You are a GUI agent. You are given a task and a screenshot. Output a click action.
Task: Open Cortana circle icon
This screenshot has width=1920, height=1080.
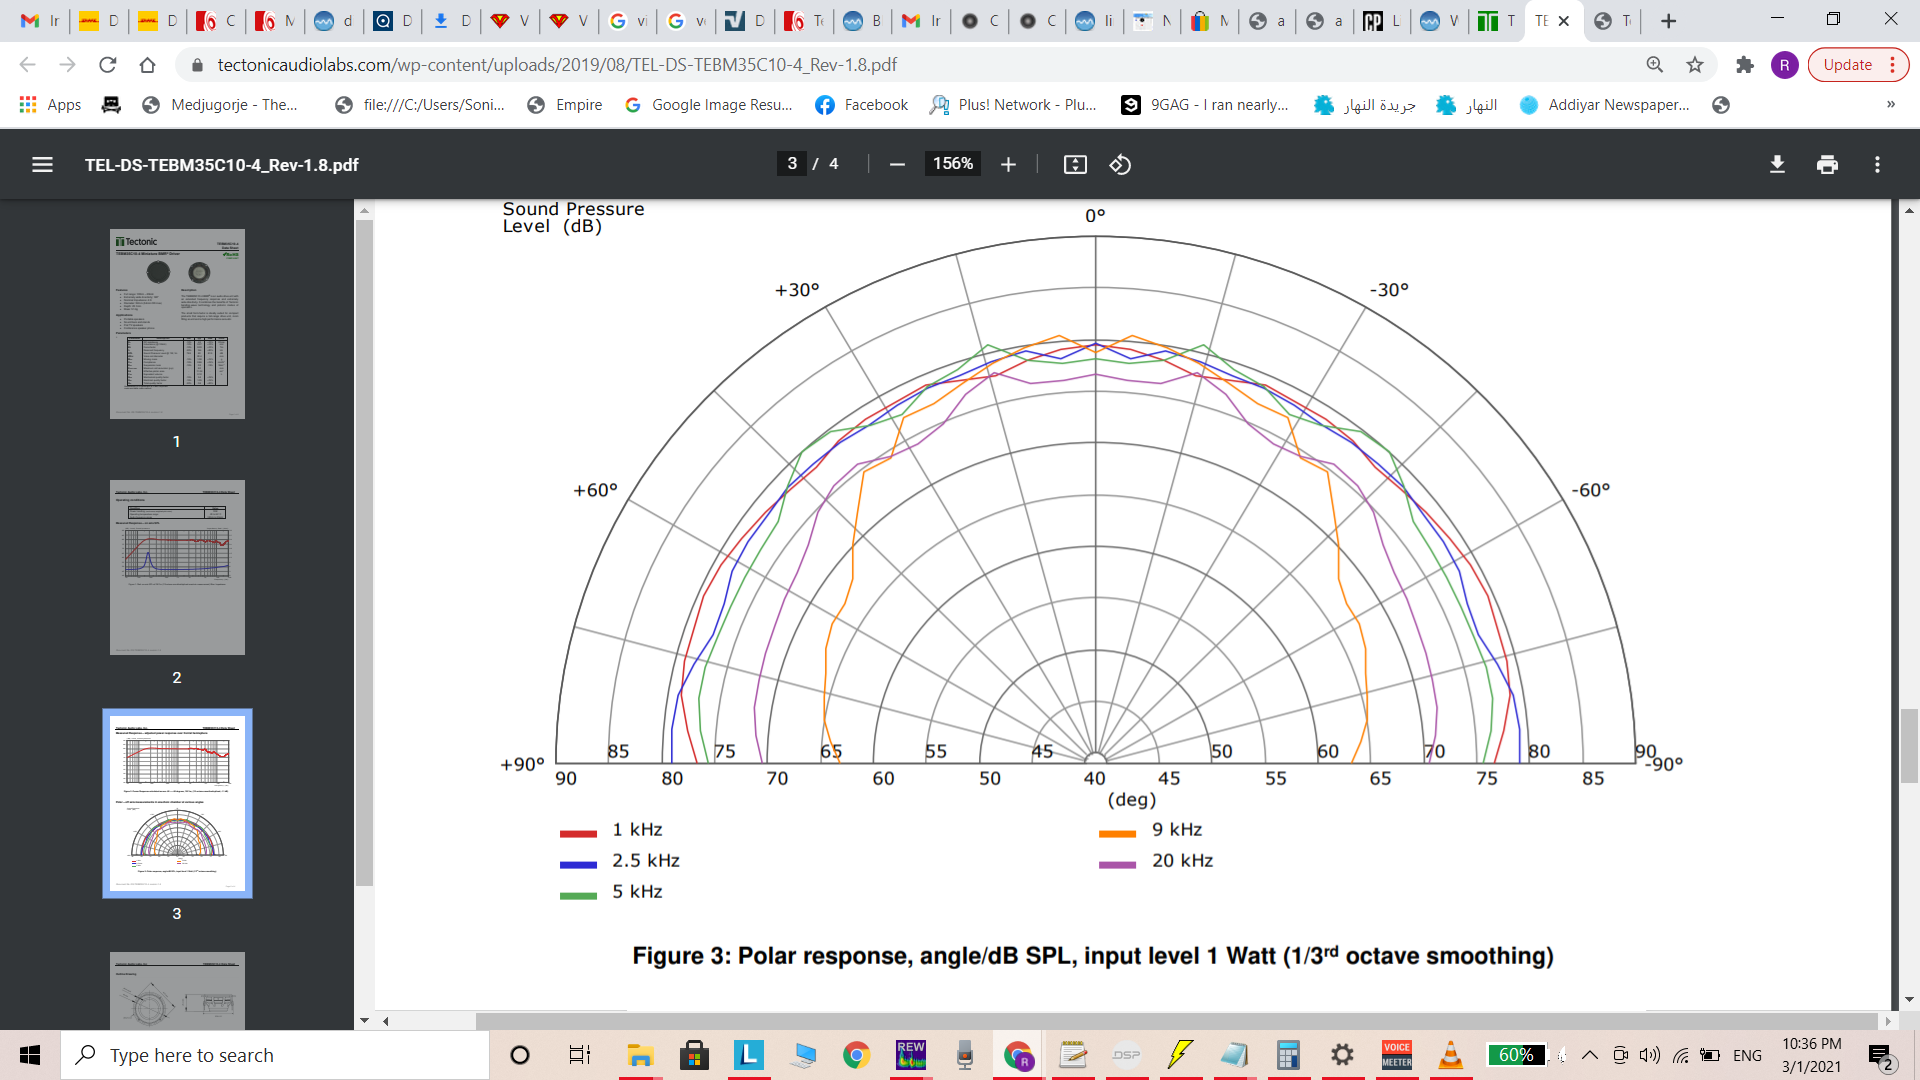click(520, 1055)
